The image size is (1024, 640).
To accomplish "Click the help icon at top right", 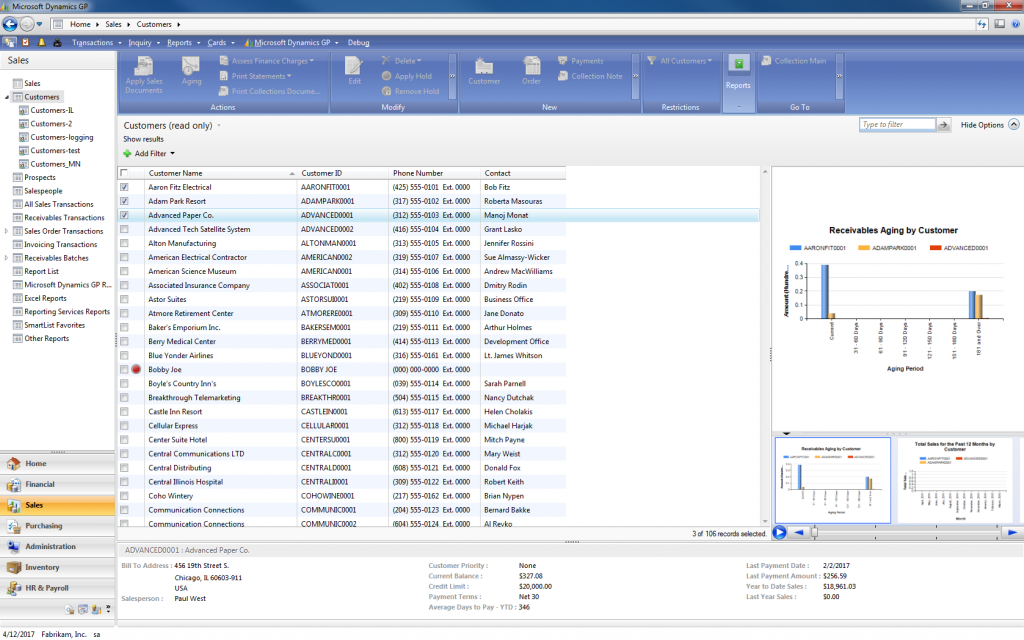I will tap(1016, 24).
